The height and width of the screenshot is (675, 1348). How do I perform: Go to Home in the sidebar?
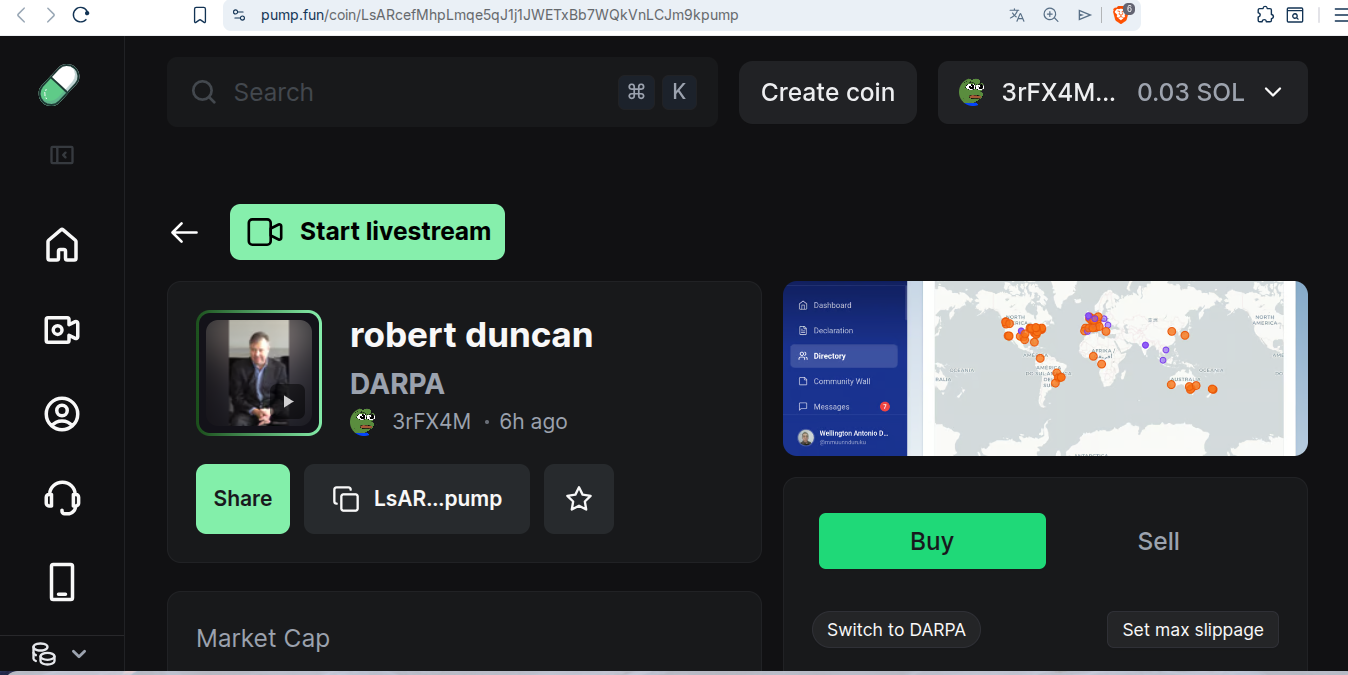(62, 245)
